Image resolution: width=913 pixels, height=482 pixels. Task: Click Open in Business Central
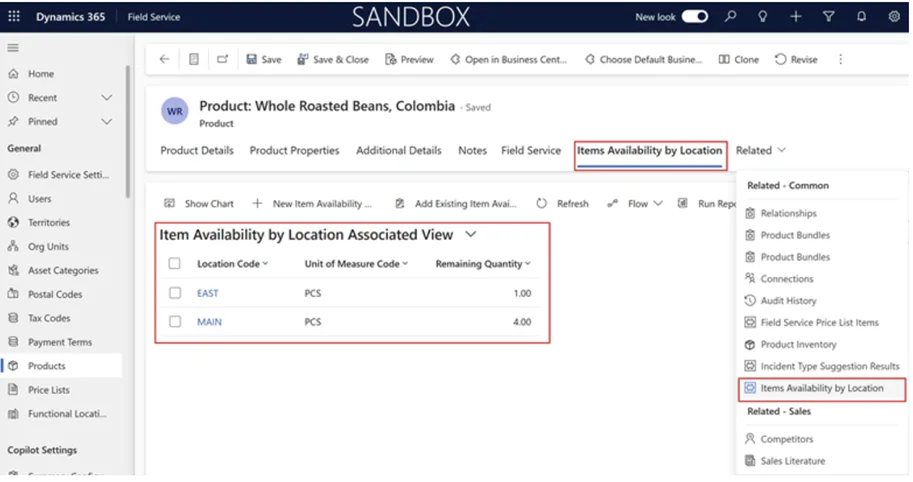tap(508, 59)
